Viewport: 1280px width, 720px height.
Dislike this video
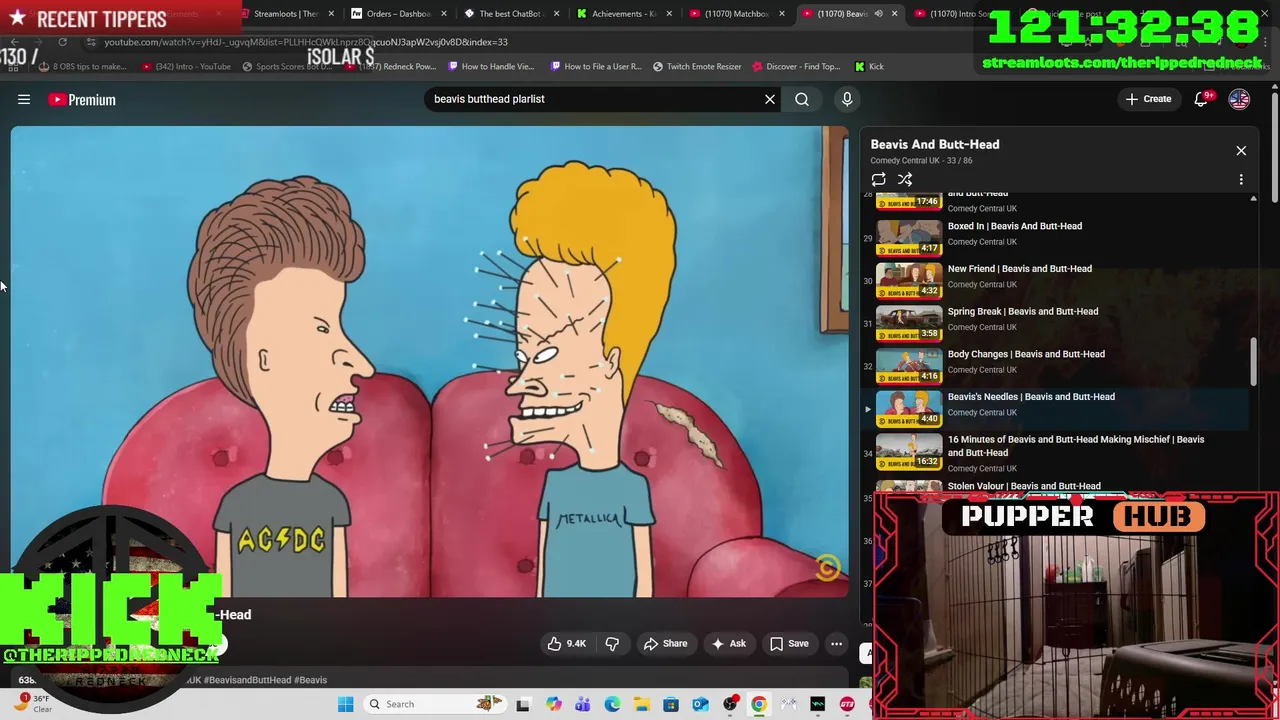tap(612, 644)
